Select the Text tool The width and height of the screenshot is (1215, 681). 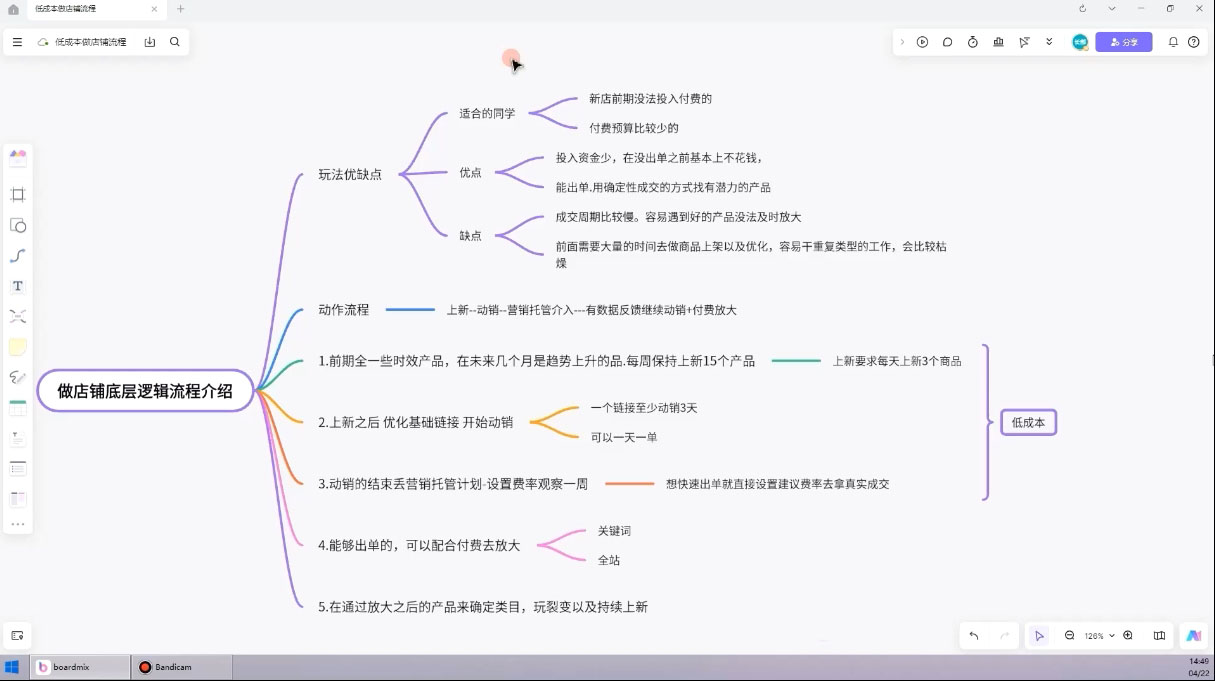click(18, 285)
